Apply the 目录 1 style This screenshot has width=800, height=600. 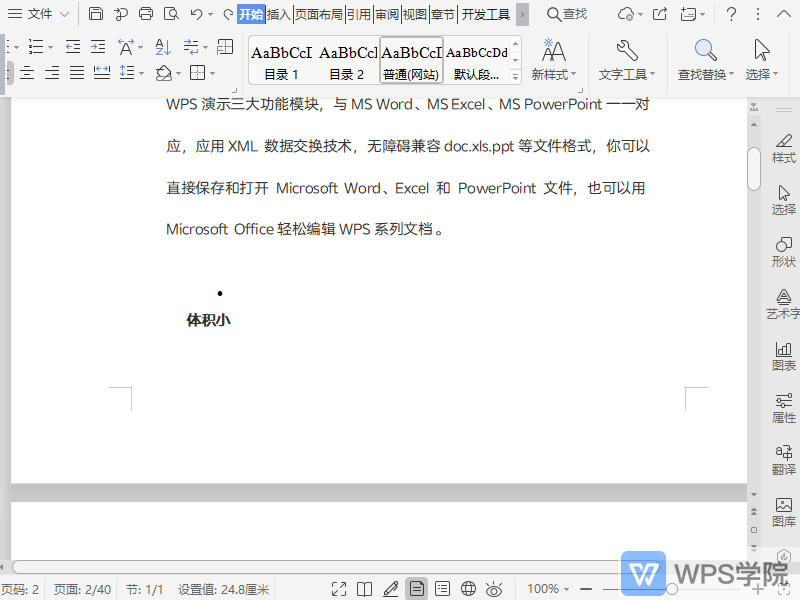[x=281, y=60]
